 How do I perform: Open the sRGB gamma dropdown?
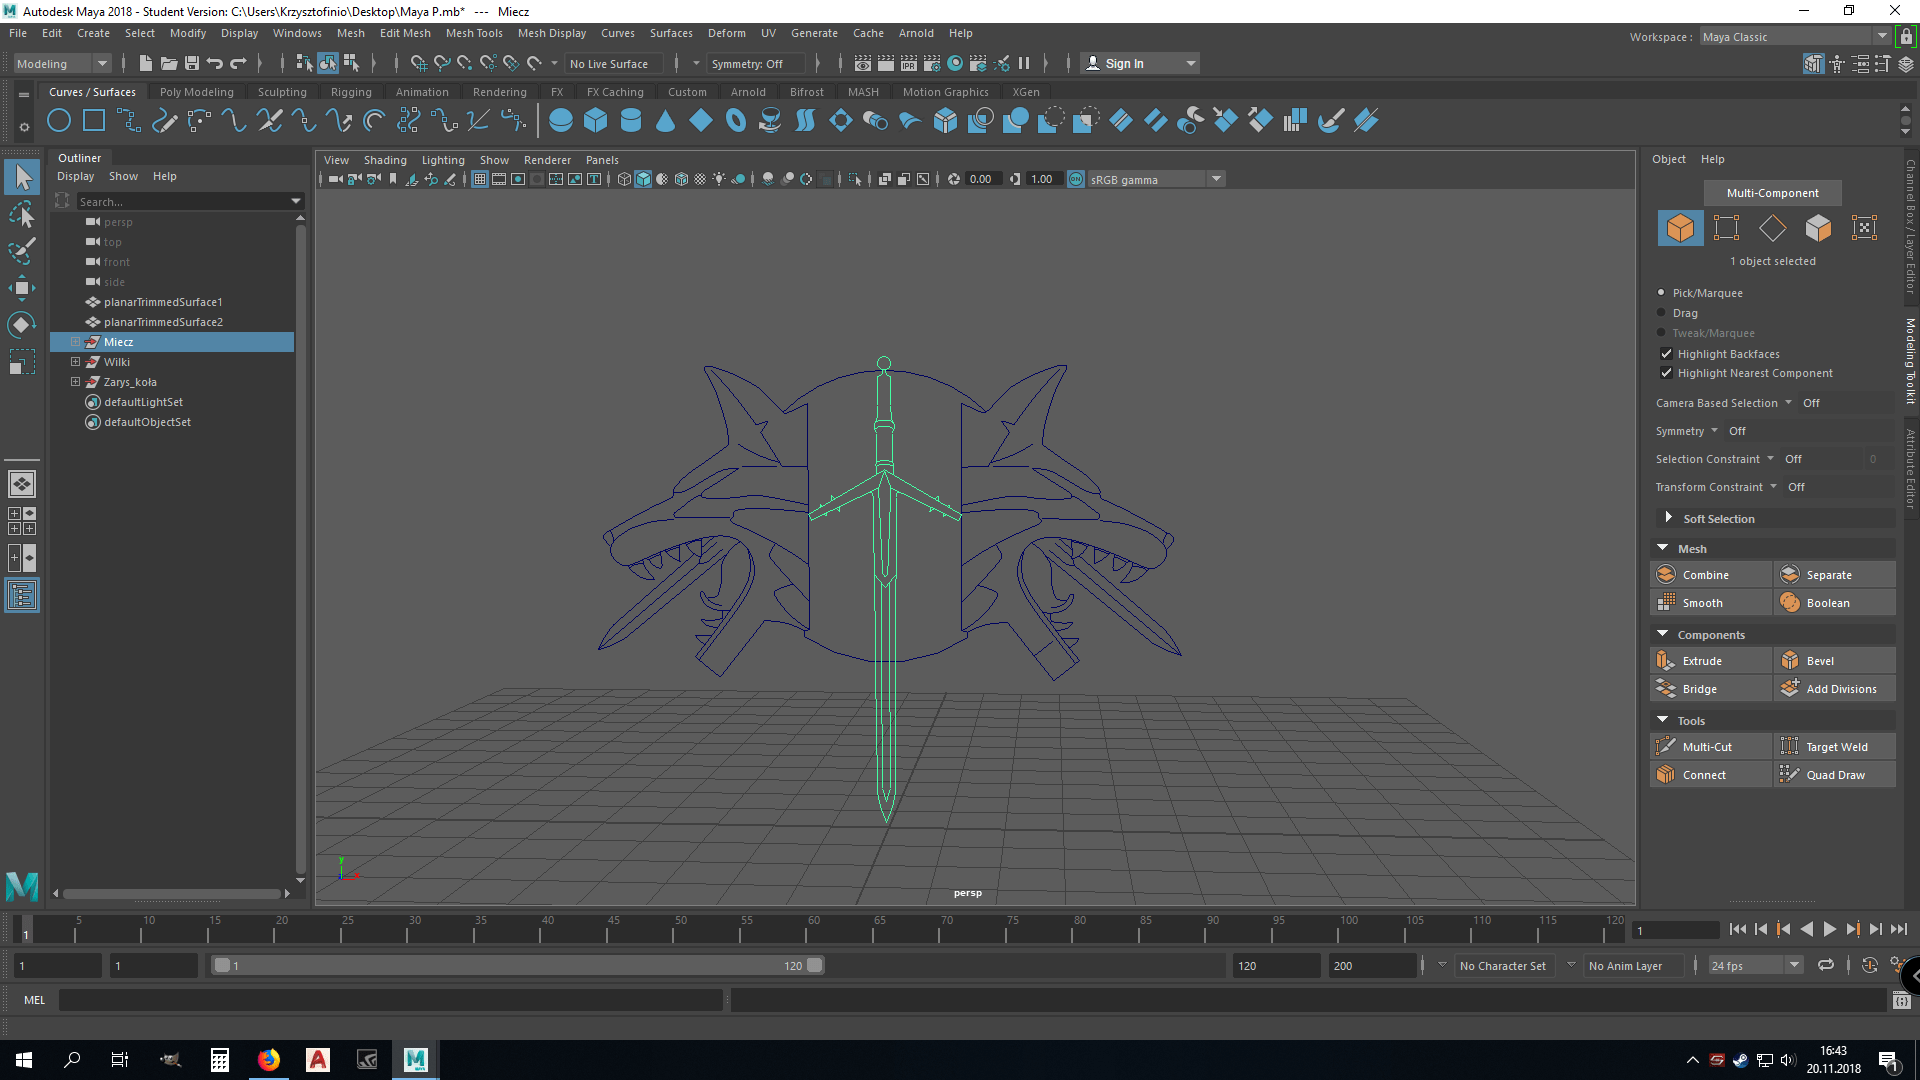[x=1216, y=179]
